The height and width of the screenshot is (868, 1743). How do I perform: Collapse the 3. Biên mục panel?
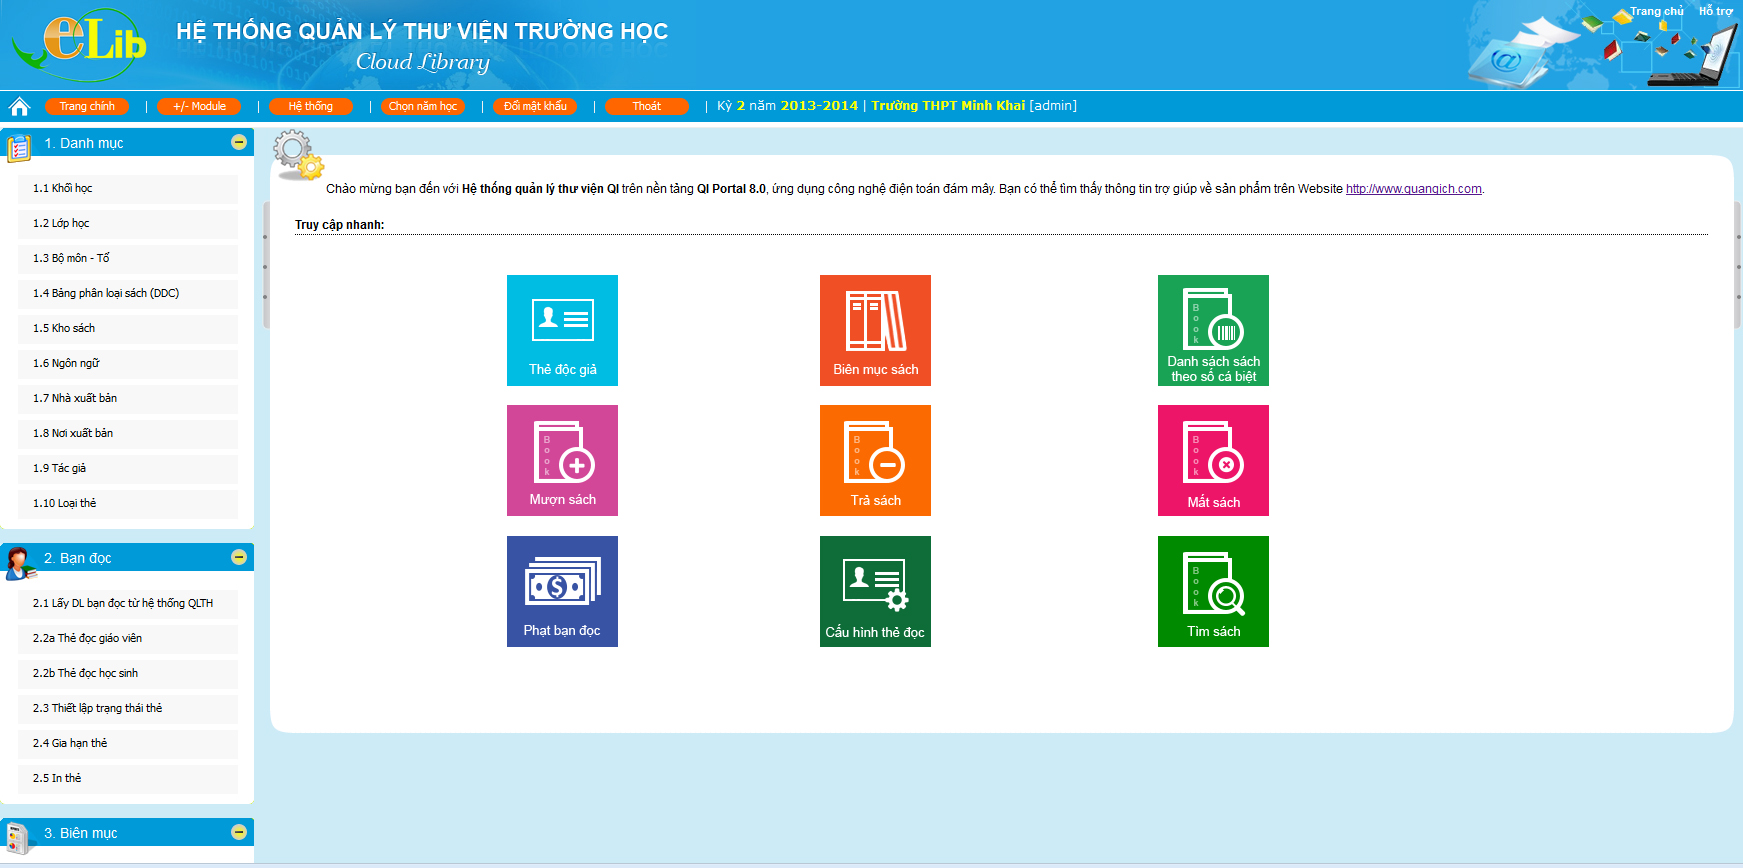[239, 832]
